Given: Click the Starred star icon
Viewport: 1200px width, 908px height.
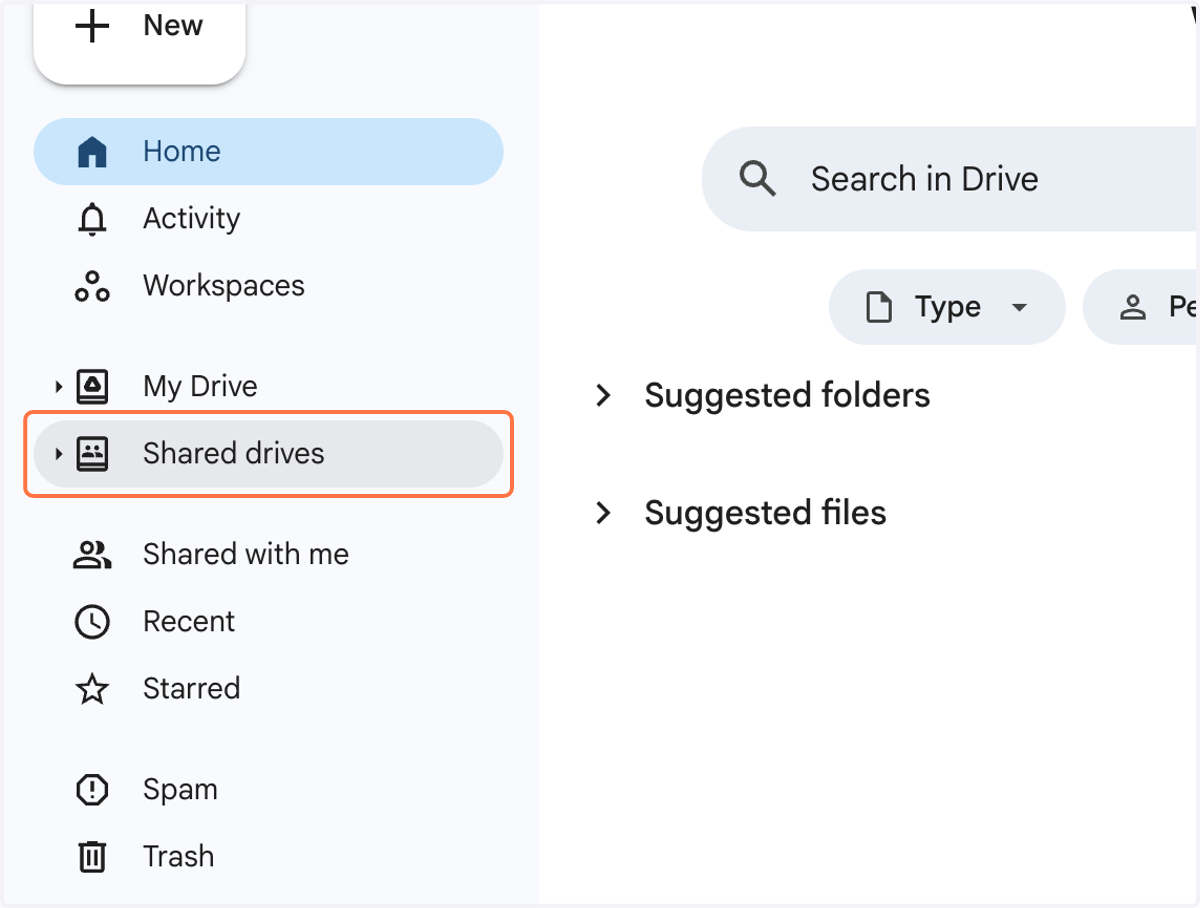Looking at the screenshot, I should point(92,689).
